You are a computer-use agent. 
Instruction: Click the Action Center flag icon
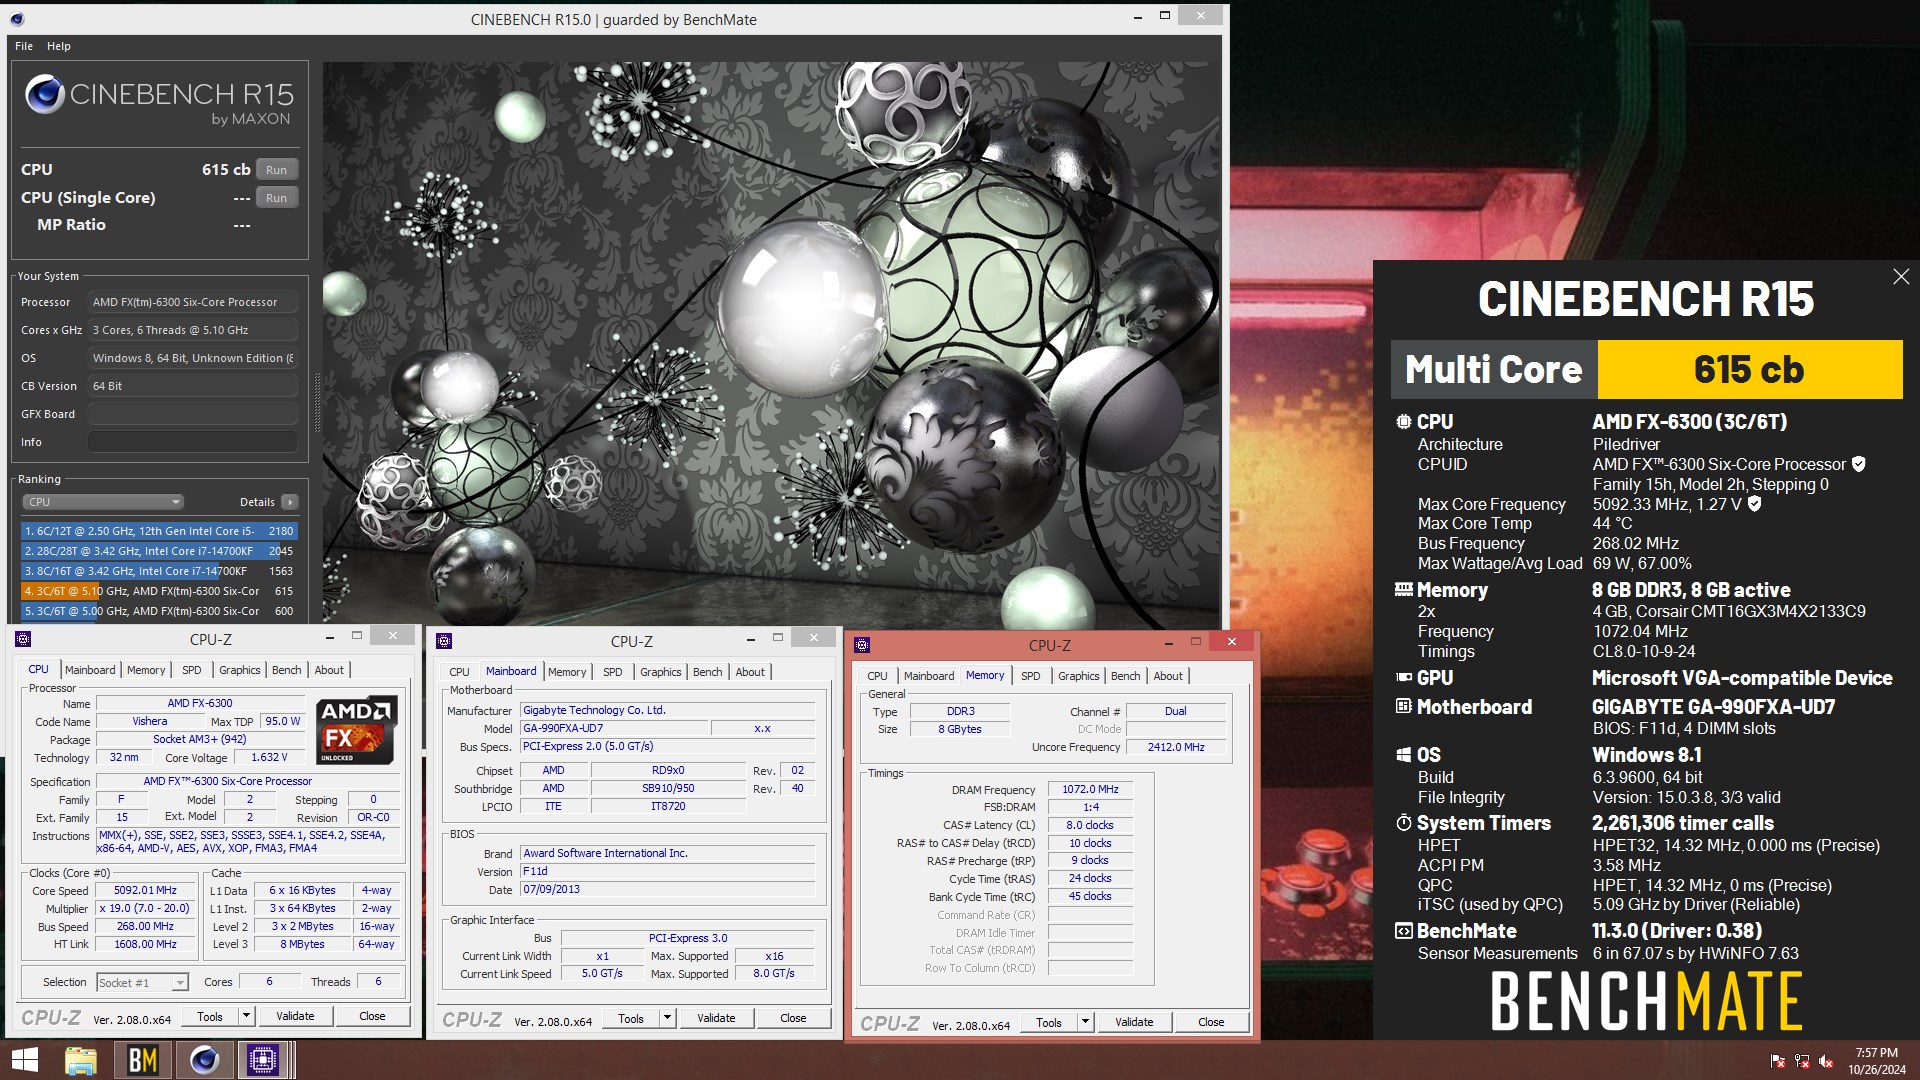(1778, 1061)
